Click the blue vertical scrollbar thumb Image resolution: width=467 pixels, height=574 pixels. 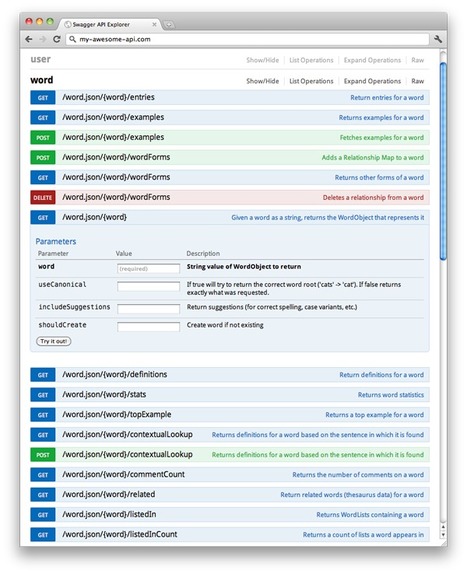coord(443,161)
